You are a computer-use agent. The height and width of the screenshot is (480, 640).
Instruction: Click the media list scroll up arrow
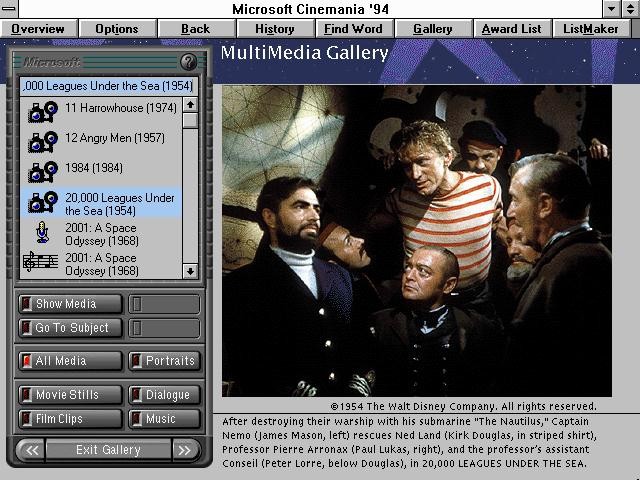pyautogui.click(x=190, y=105)
